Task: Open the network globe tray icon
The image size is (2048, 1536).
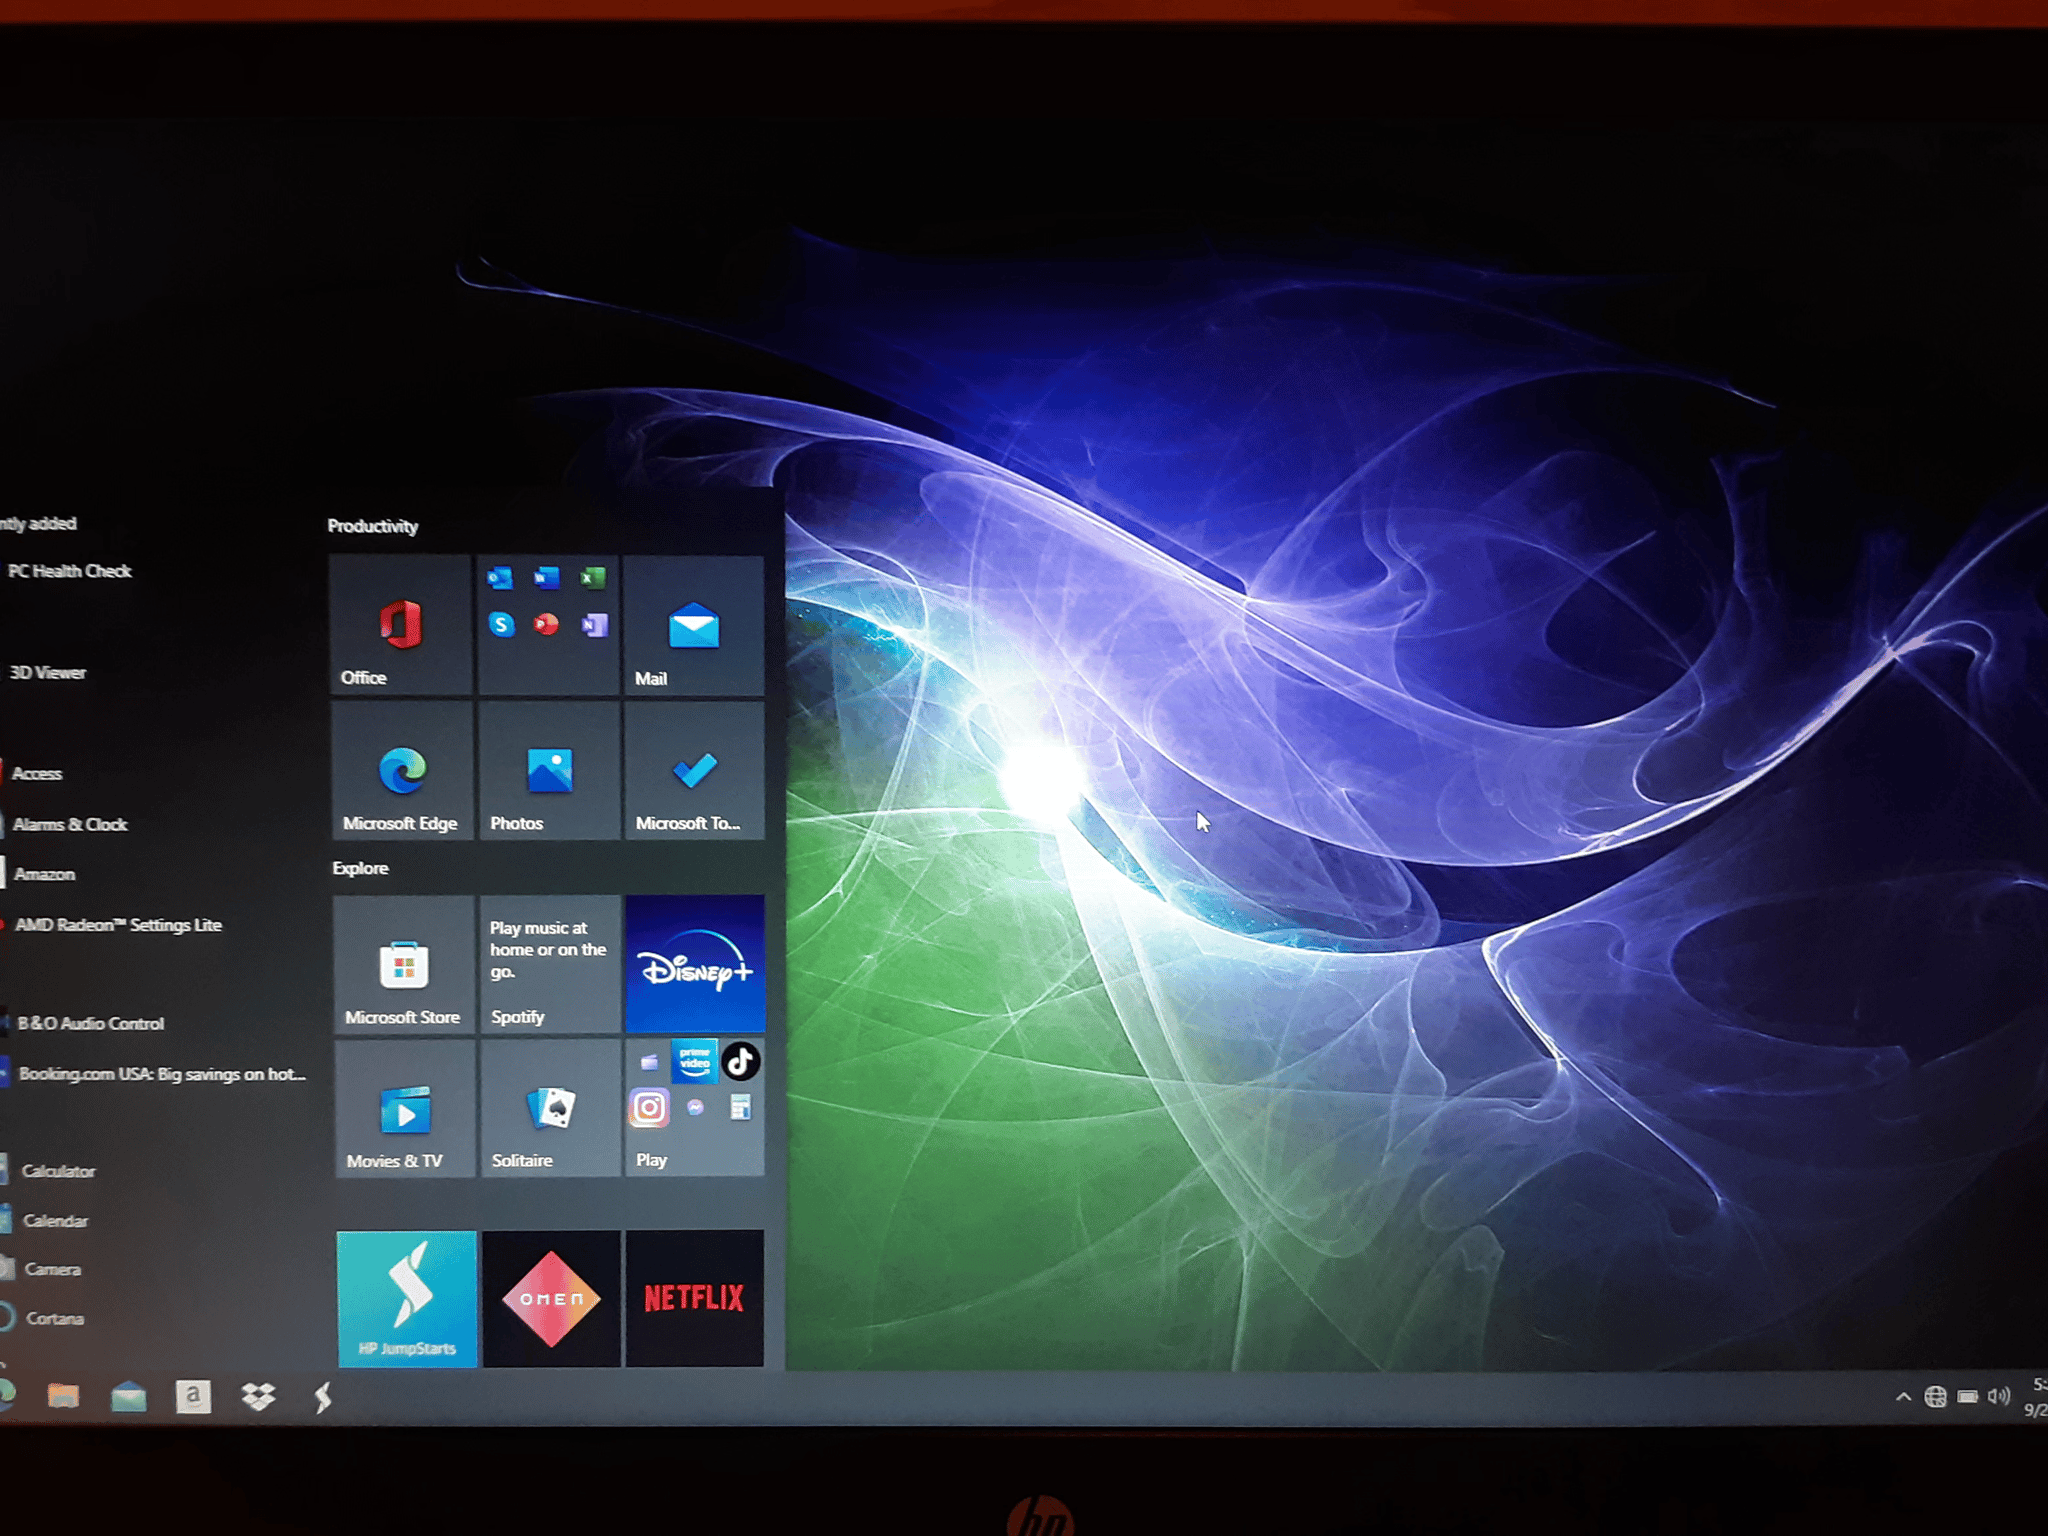Action: tap(1936, 1397)
